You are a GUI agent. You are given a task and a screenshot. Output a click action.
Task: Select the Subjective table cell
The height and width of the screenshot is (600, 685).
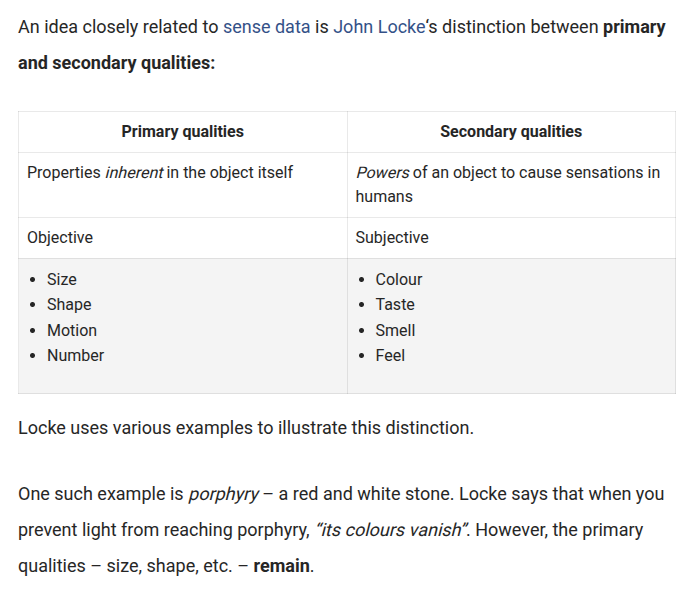pos(511,238)
